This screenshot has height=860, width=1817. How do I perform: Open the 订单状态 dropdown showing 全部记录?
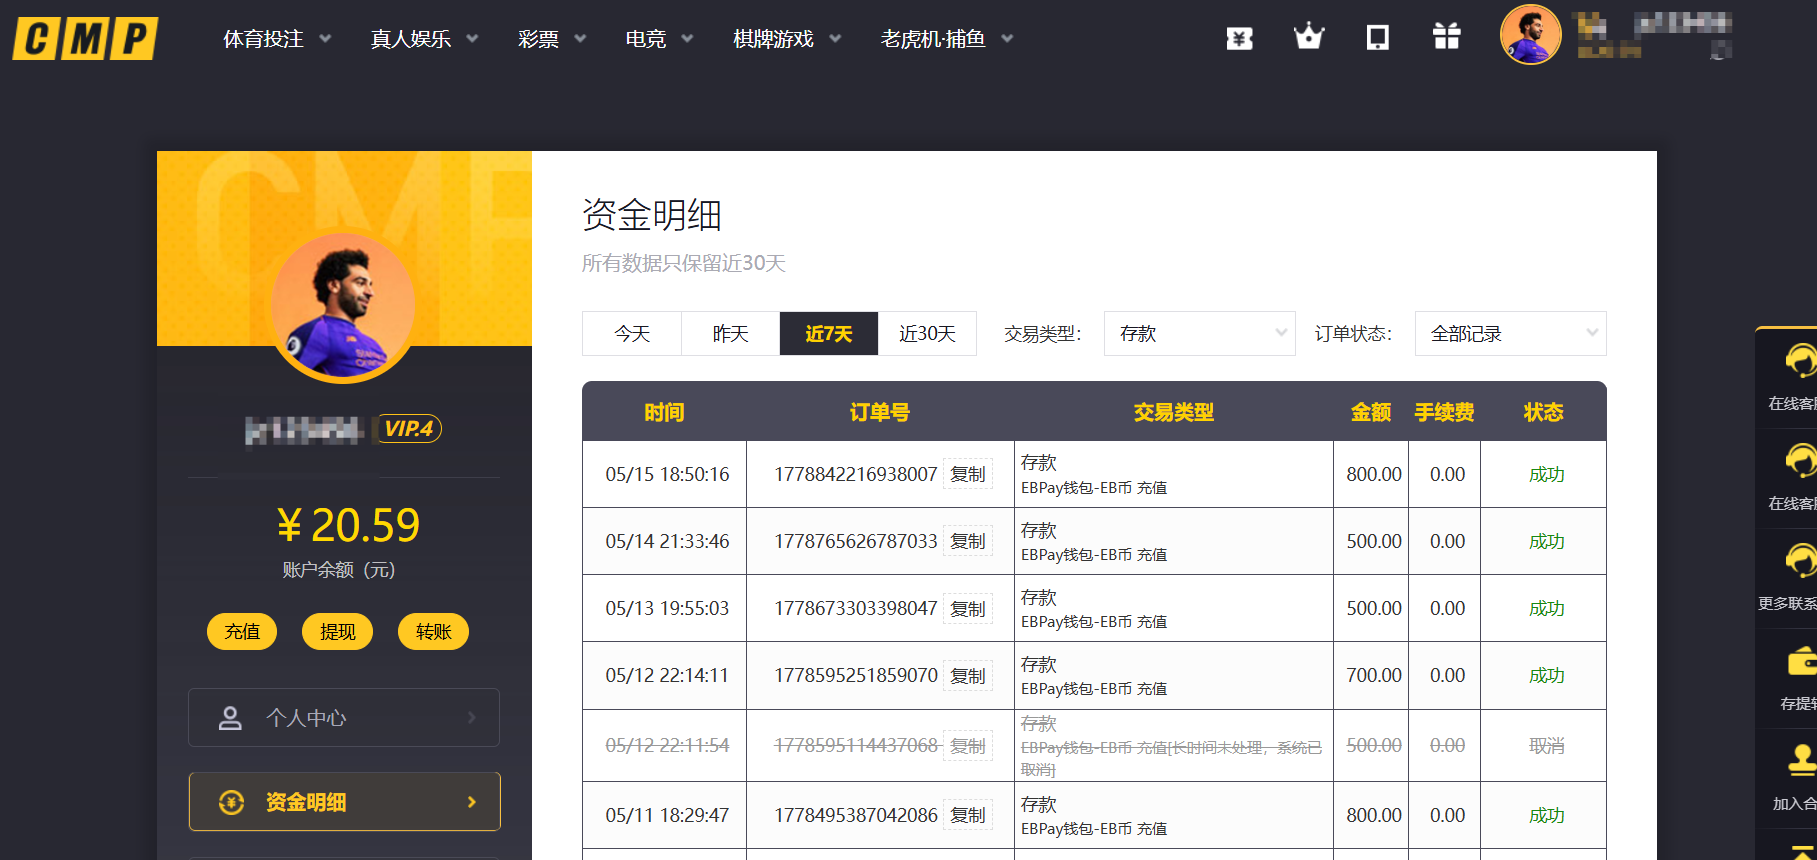[x=1510, y=334]
